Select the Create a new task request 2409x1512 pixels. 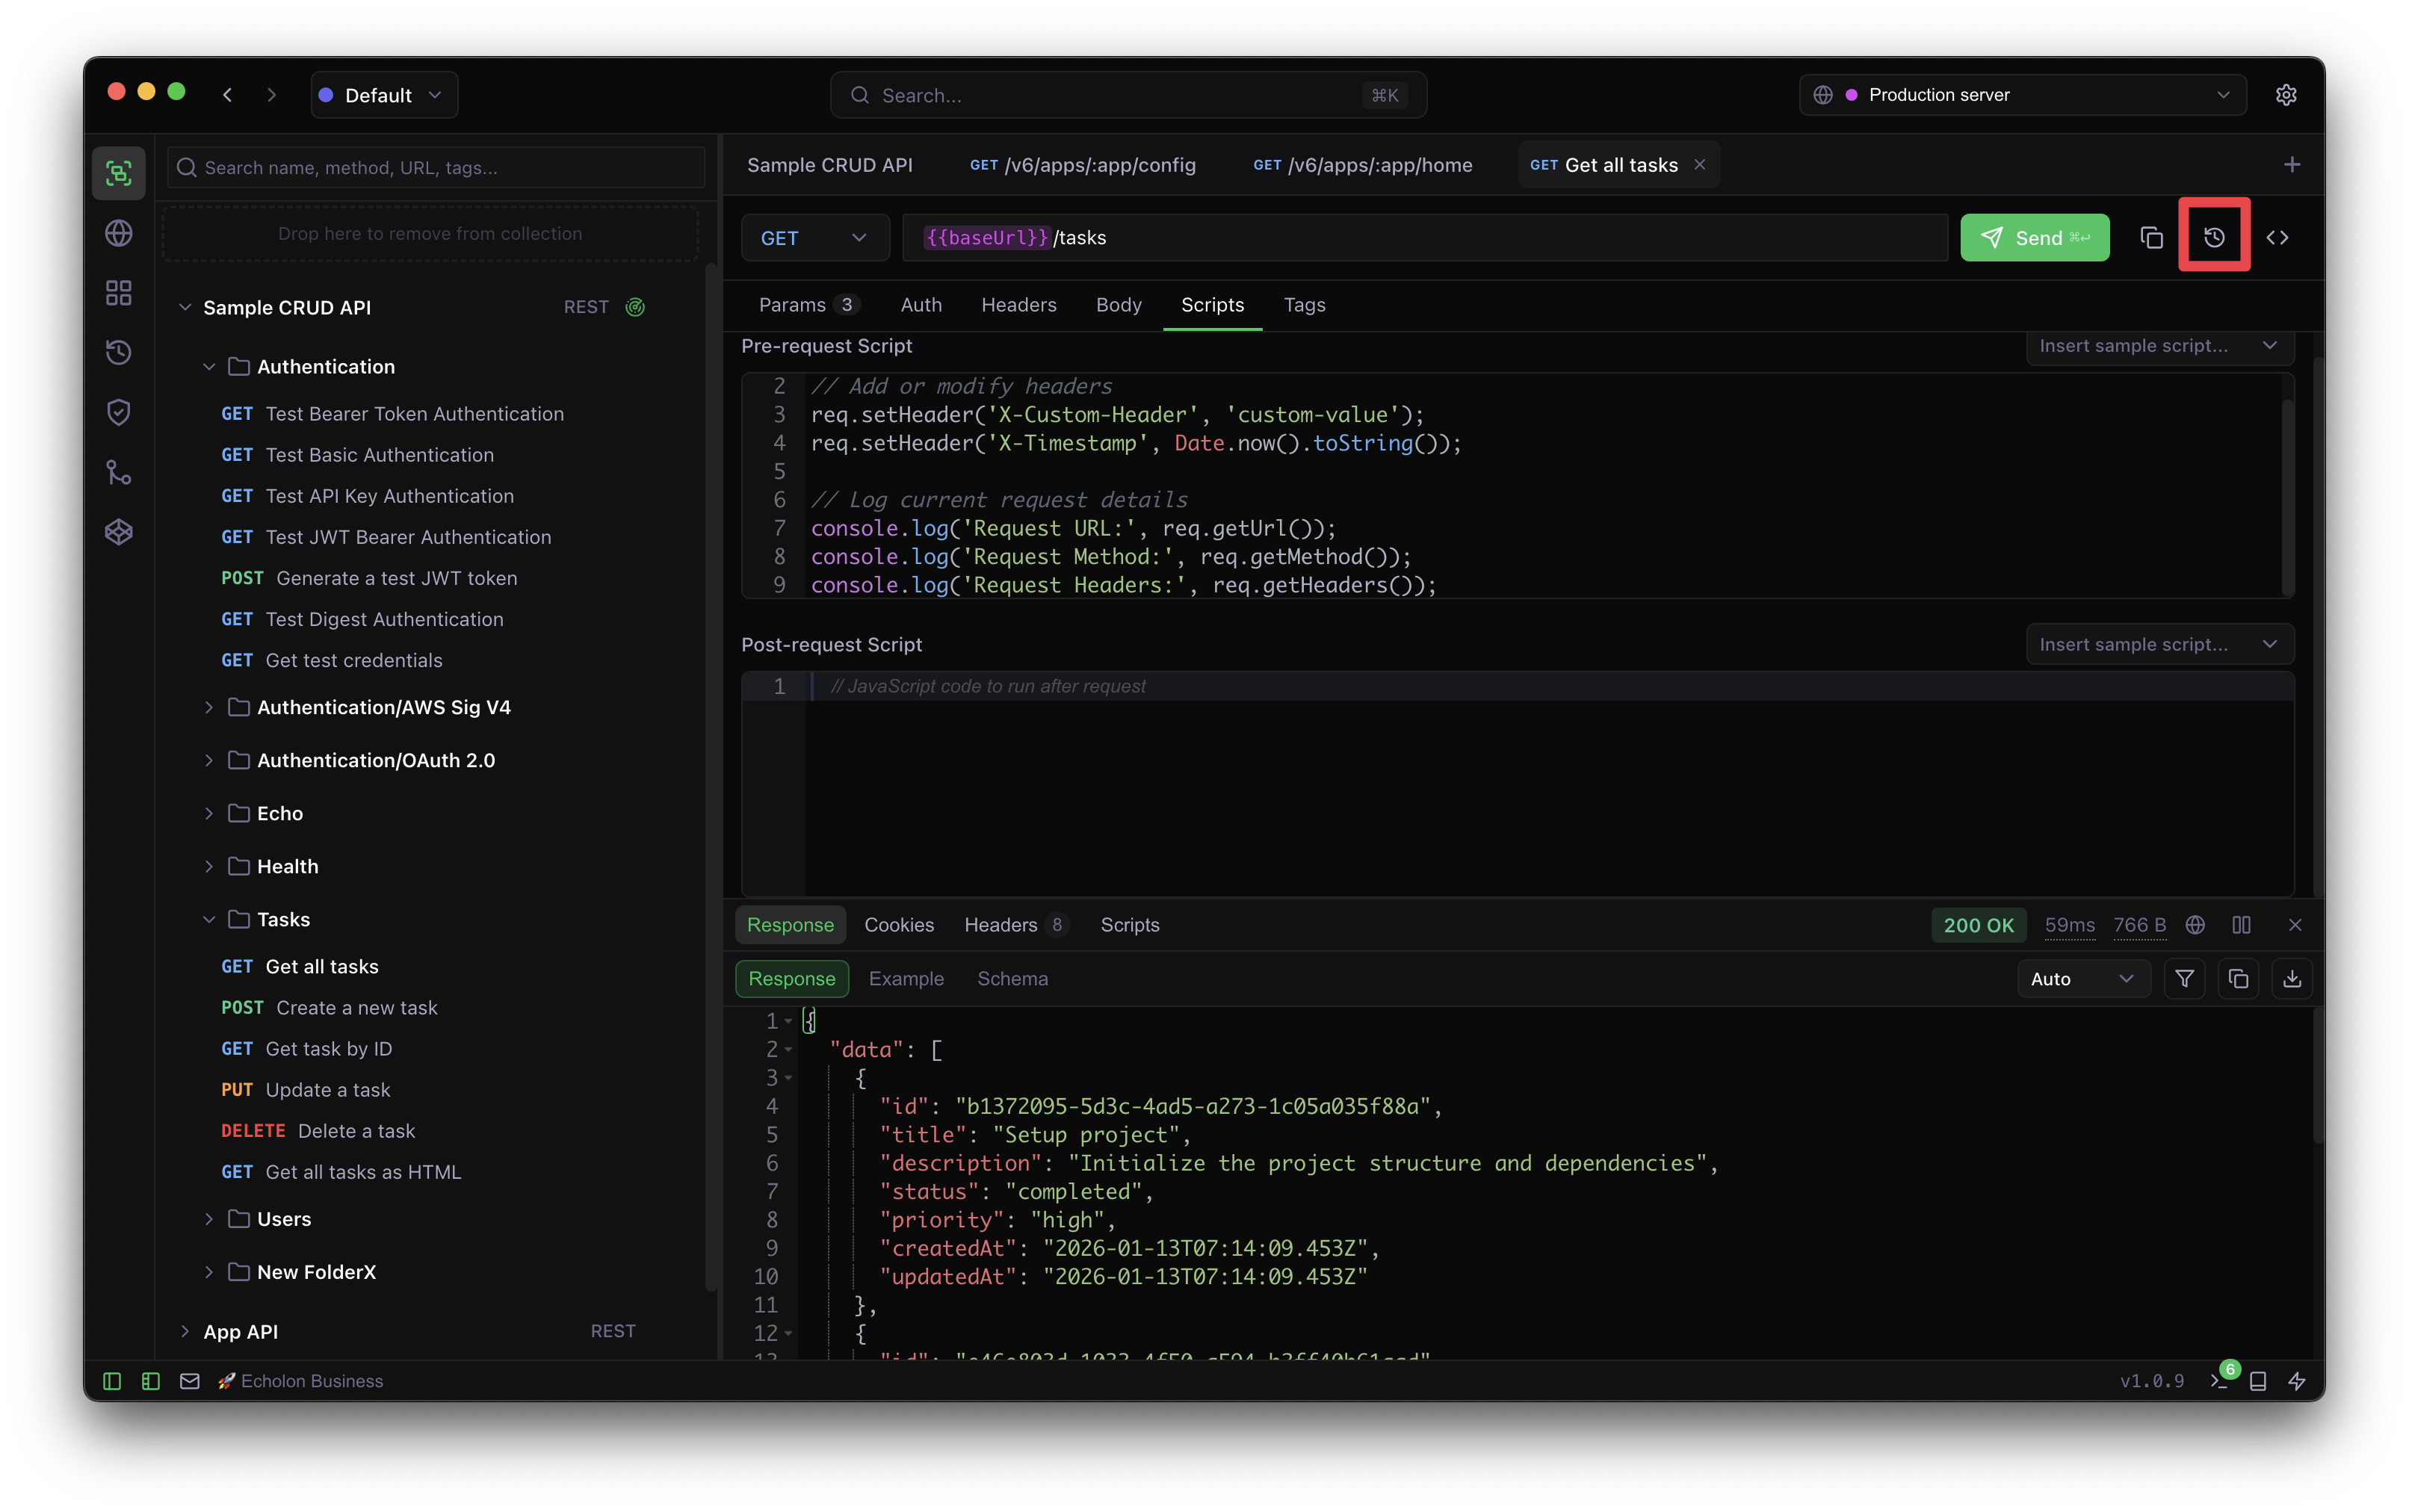(x=356, y=1008)
